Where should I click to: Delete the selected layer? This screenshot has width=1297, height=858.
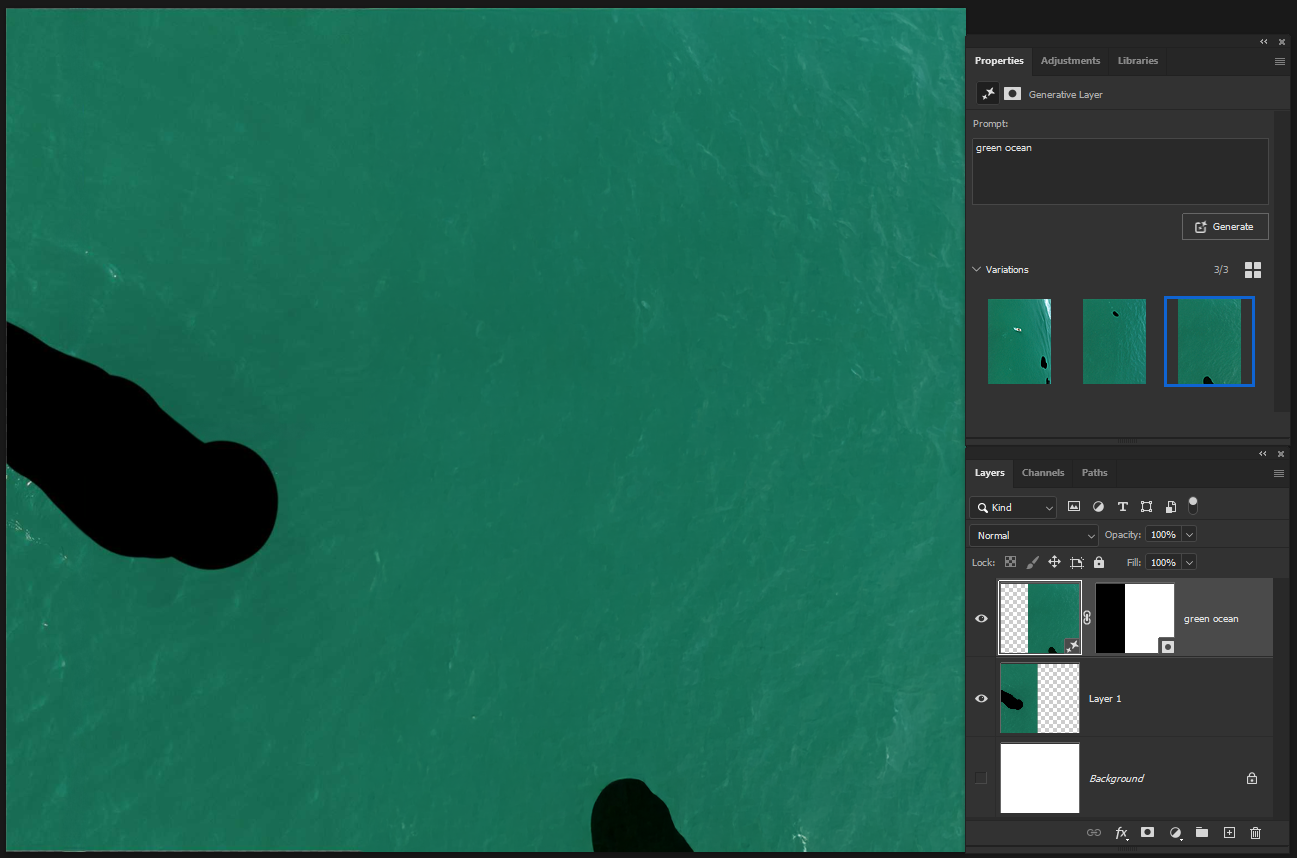tap(1255, 832)
